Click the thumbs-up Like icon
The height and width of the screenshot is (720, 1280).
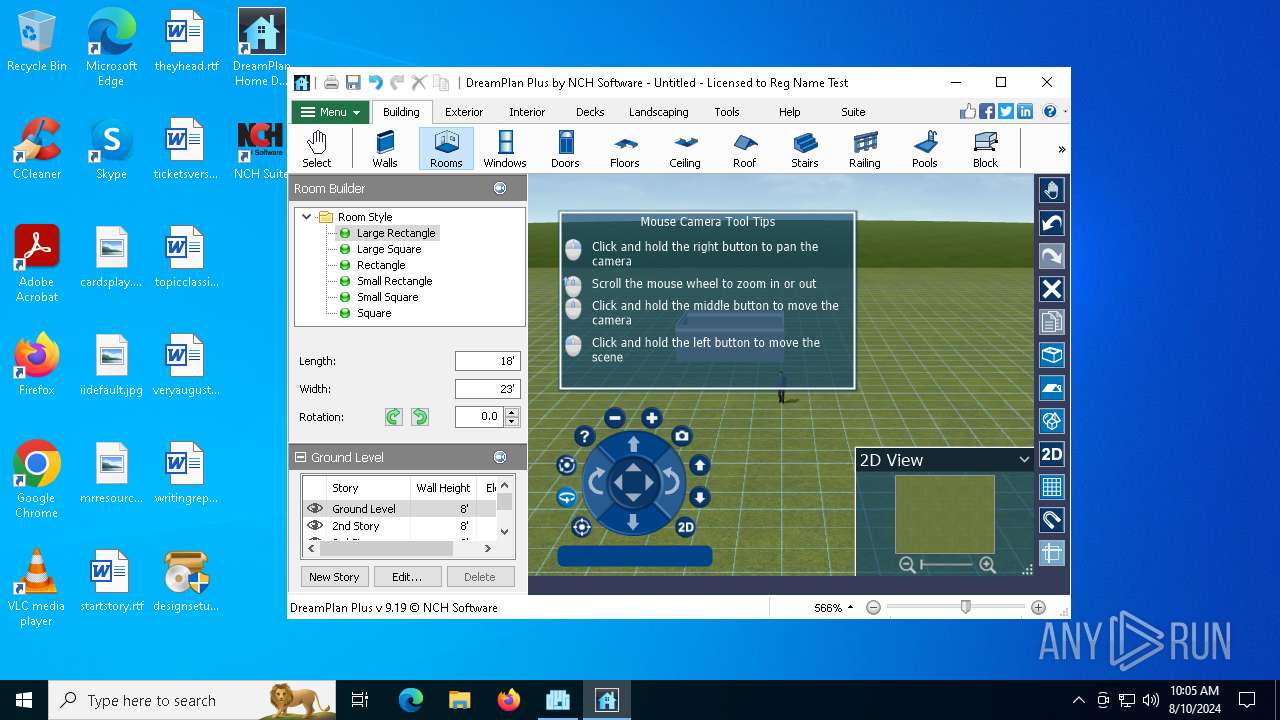point(968,112)
